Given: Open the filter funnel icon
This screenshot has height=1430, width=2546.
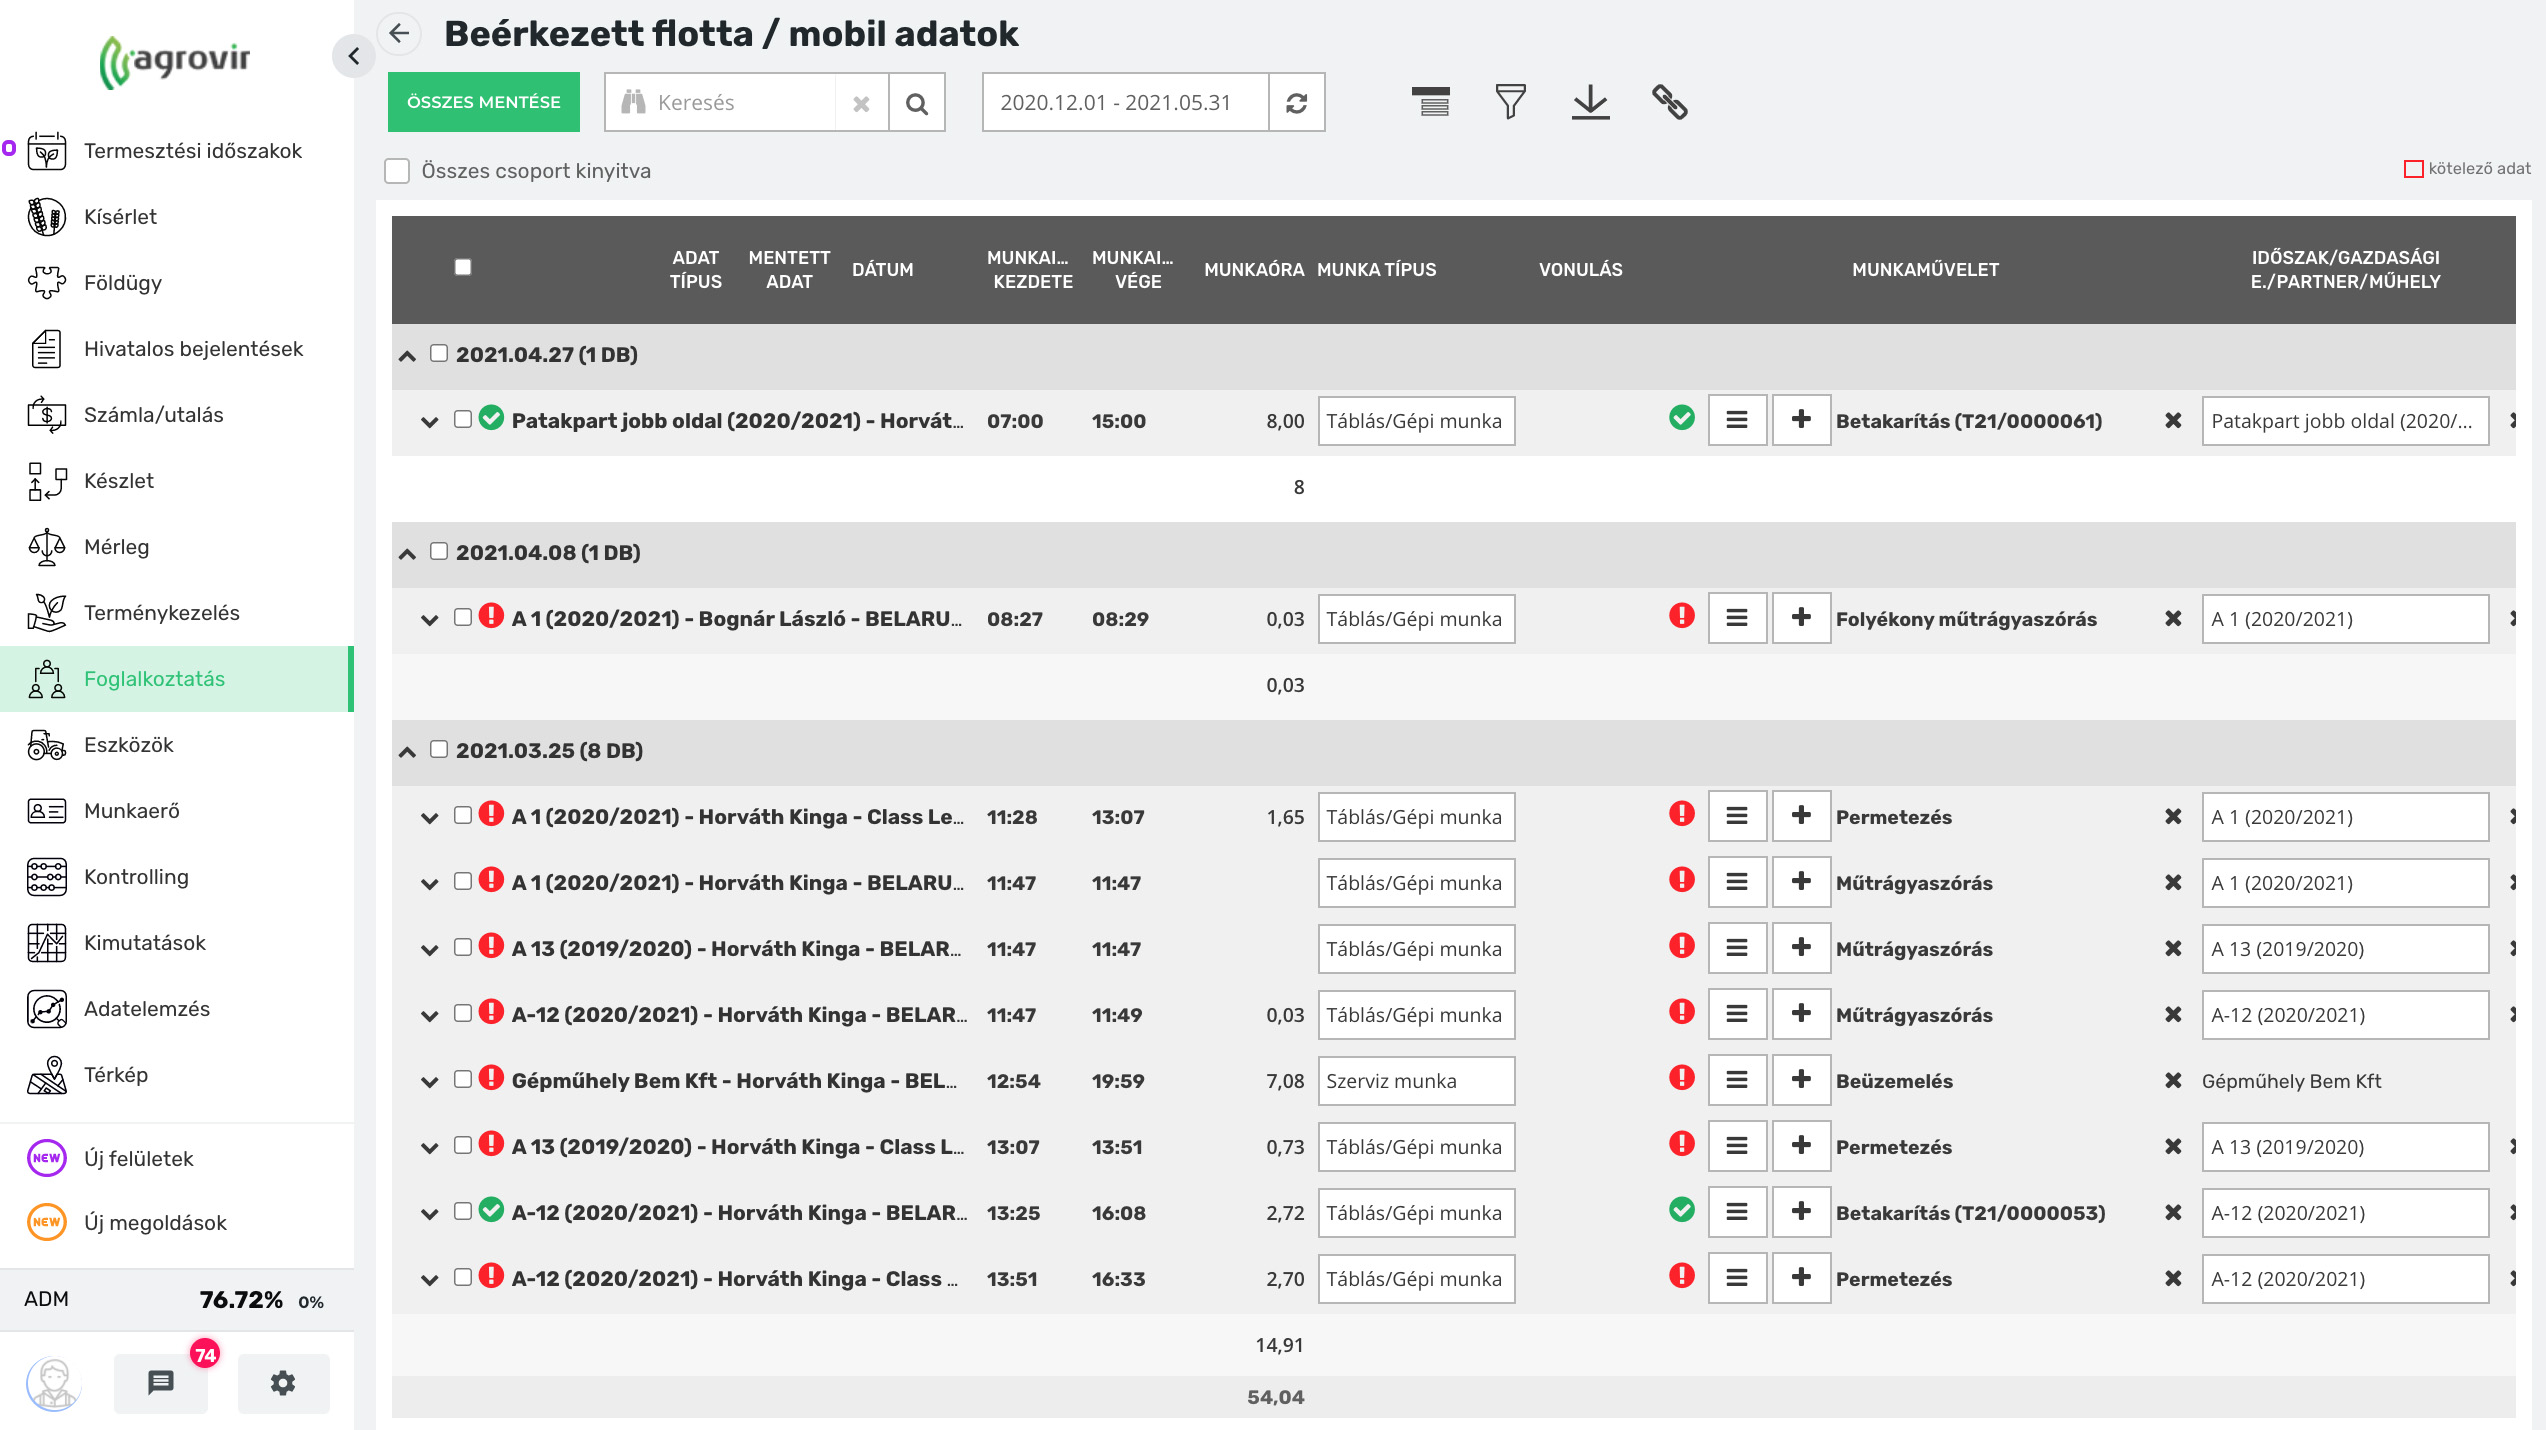Looking at the screenshot, I should tap(1510, 102).
